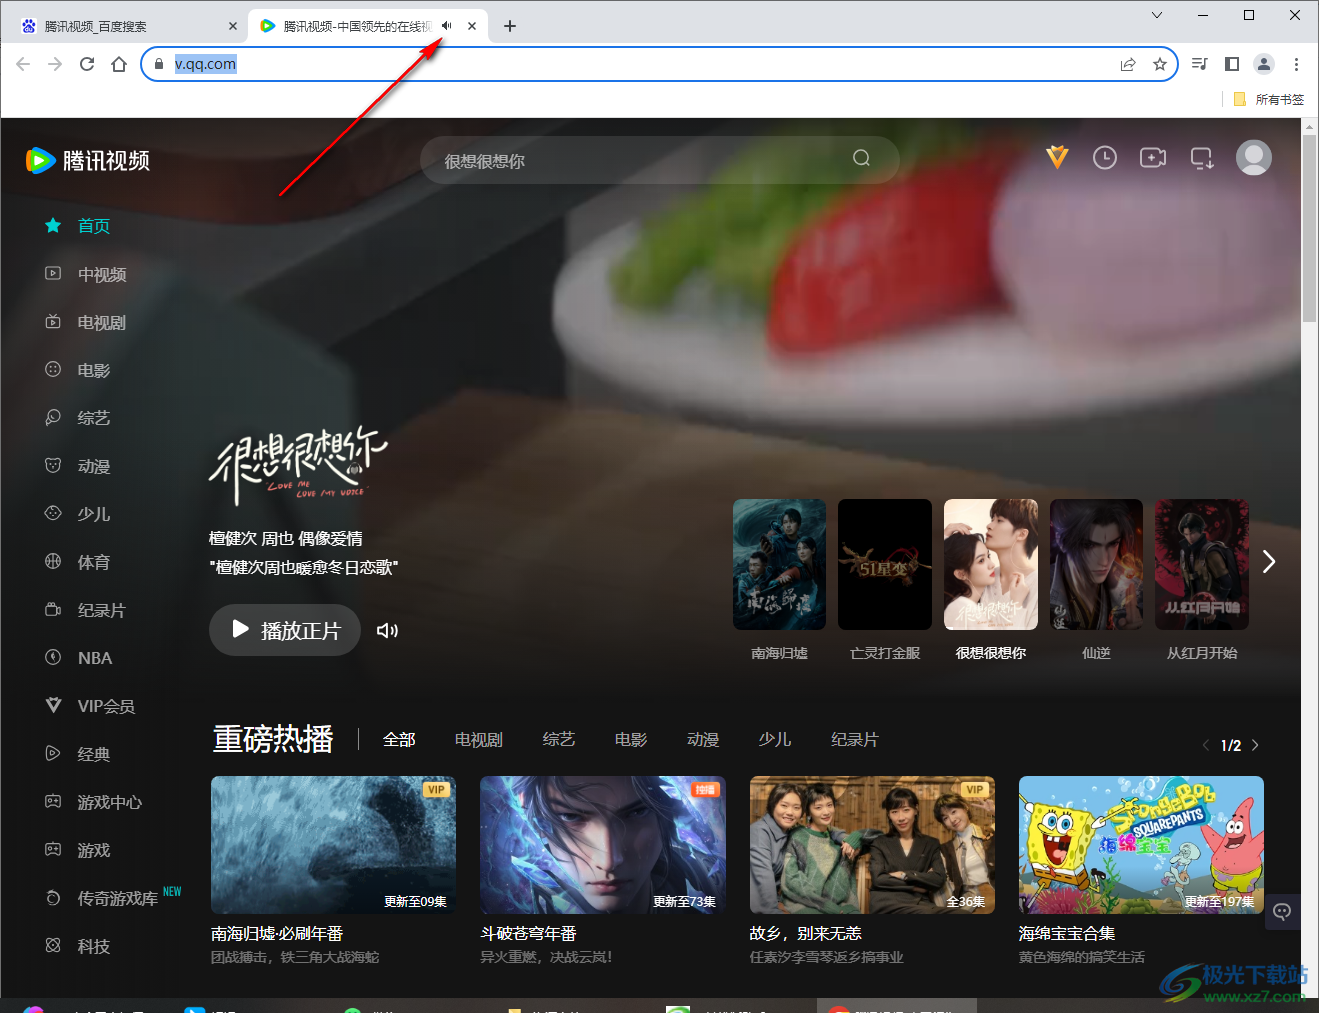Select the 从红月开始 banner thumbnail

pyautogui.click(x=1202, y=565)
